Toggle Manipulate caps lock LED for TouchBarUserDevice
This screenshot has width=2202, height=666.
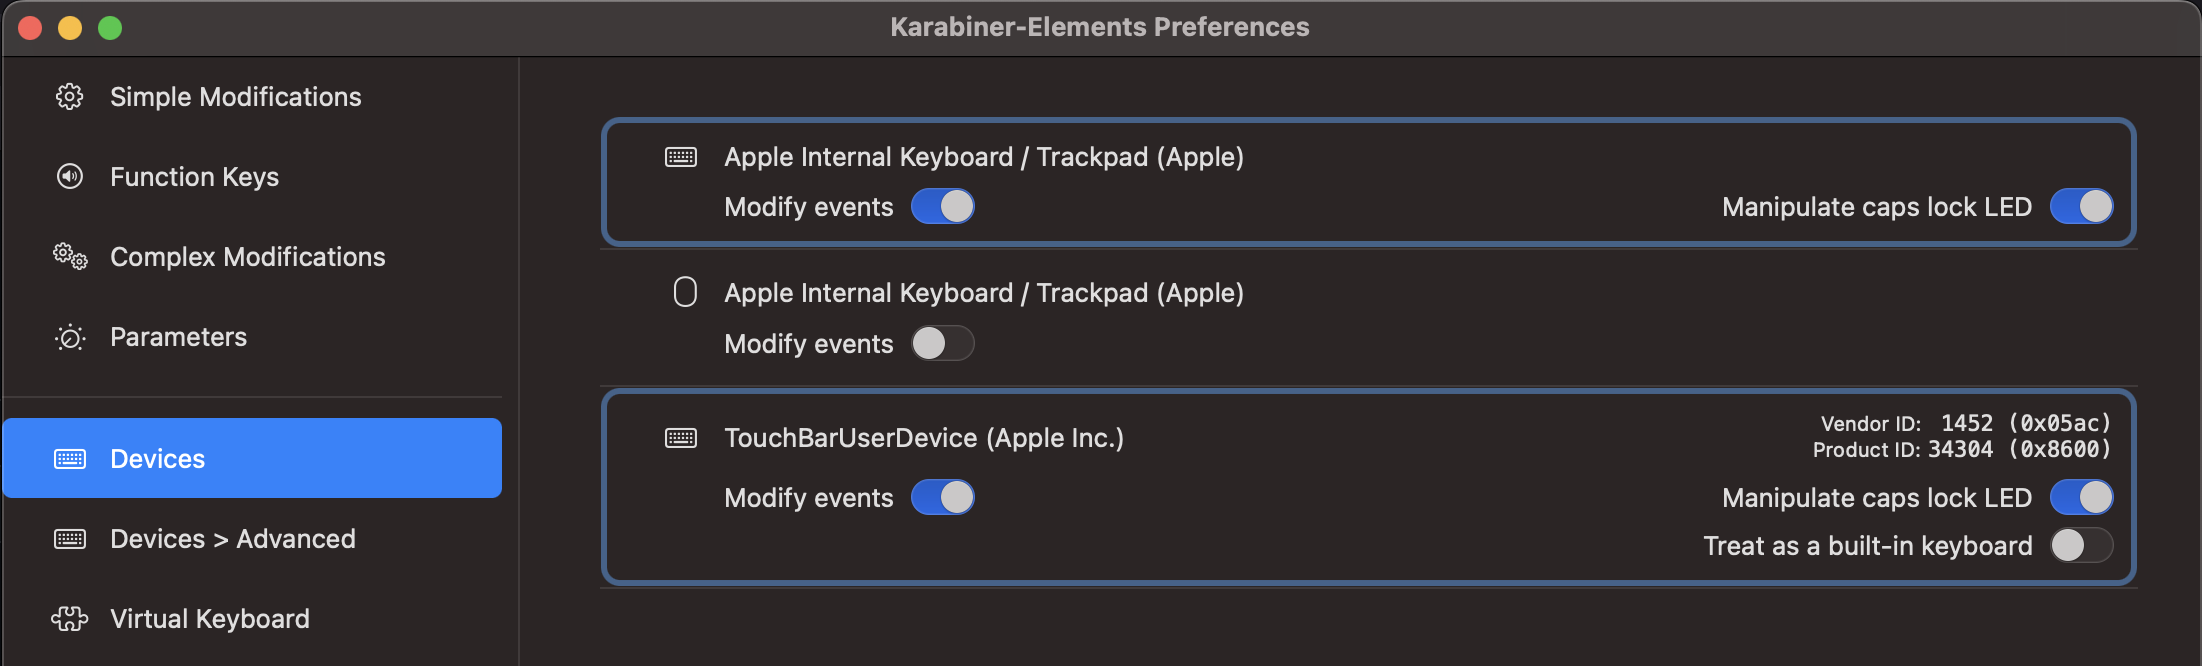[2081, 497]
